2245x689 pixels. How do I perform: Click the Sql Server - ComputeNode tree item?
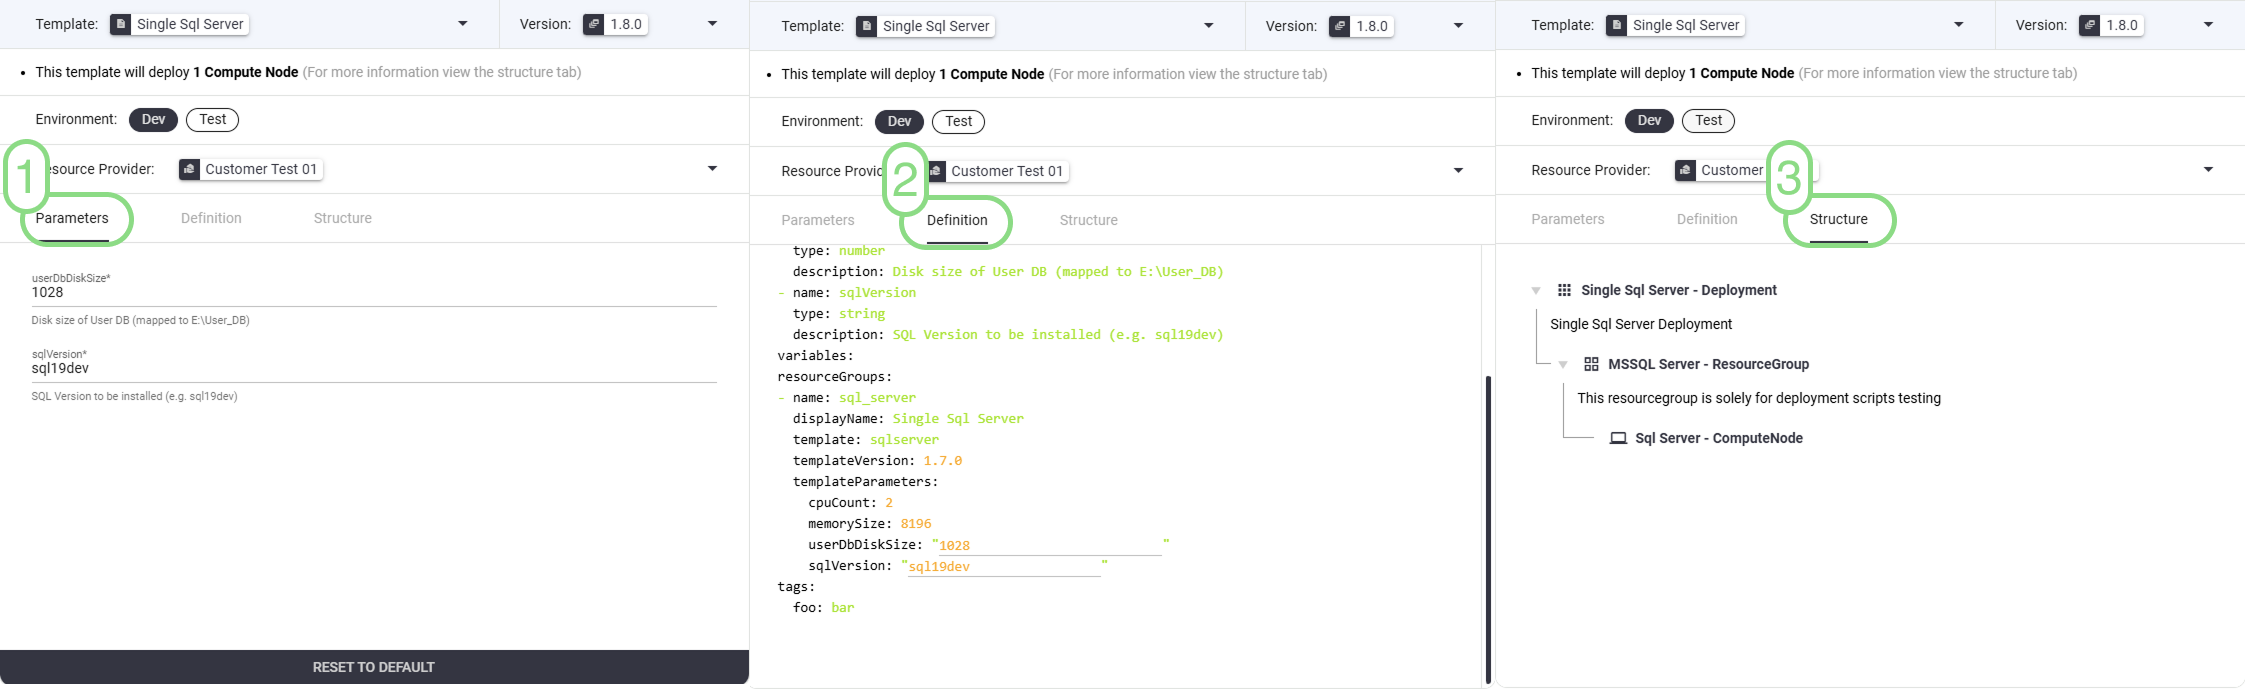(1718, 438)
